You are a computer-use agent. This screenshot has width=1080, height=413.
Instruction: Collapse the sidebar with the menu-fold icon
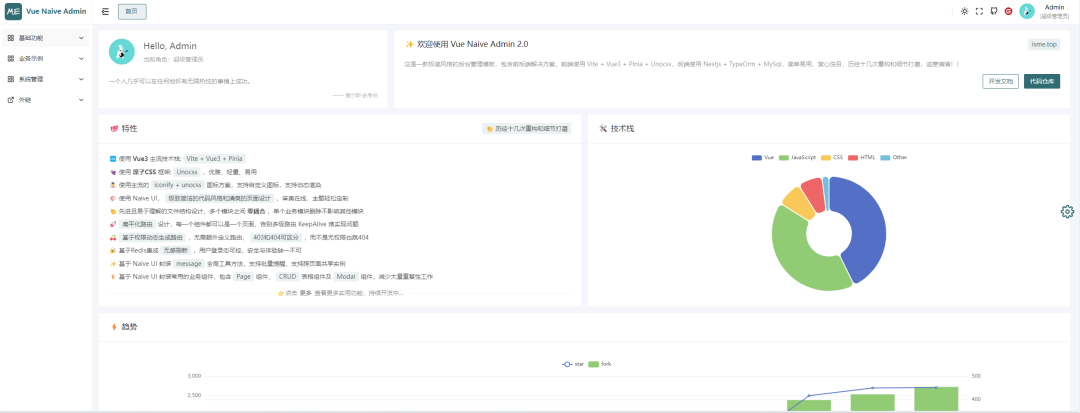click(105, 11)
